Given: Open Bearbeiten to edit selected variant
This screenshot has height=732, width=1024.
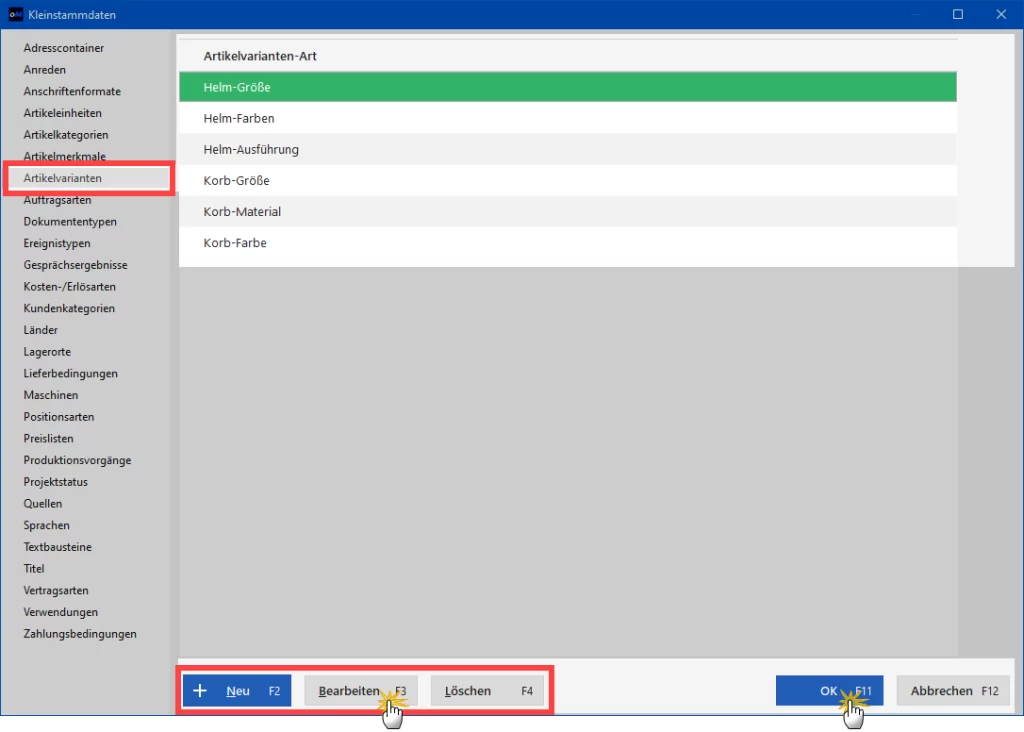Looking at the screenshot, I should coord(360,691).
